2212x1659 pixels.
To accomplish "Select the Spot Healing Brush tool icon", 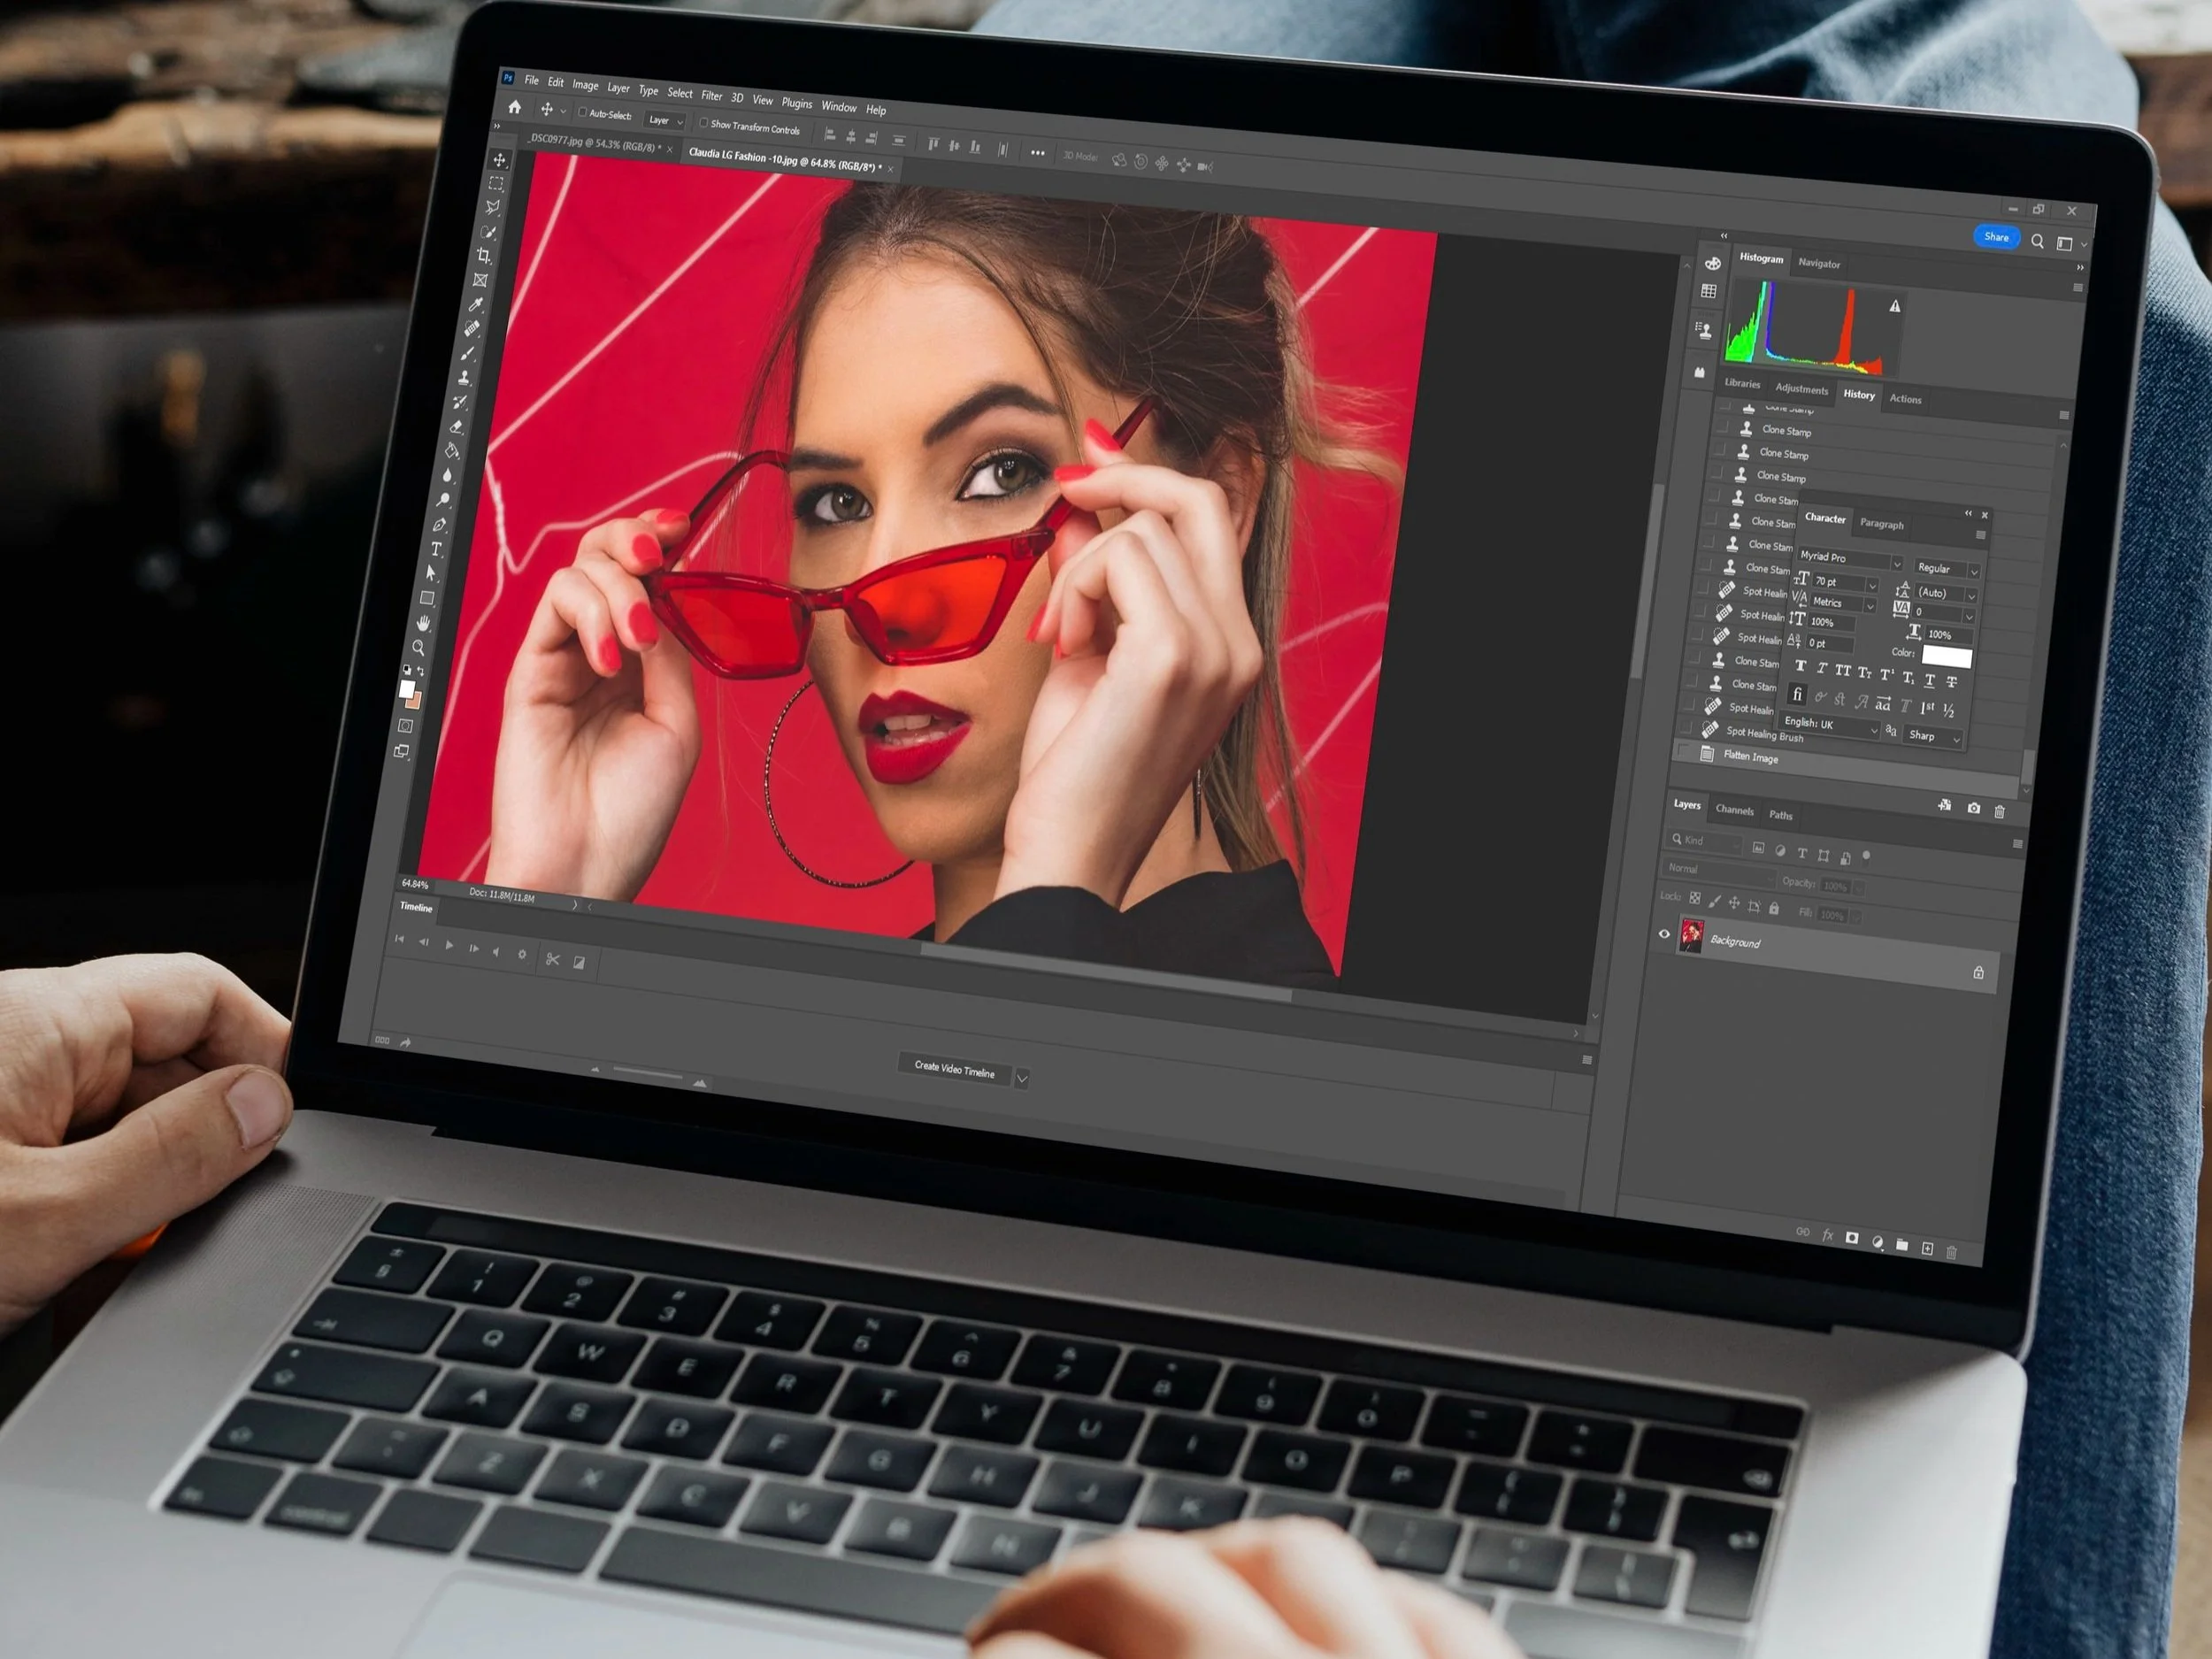I will [472, 329].
